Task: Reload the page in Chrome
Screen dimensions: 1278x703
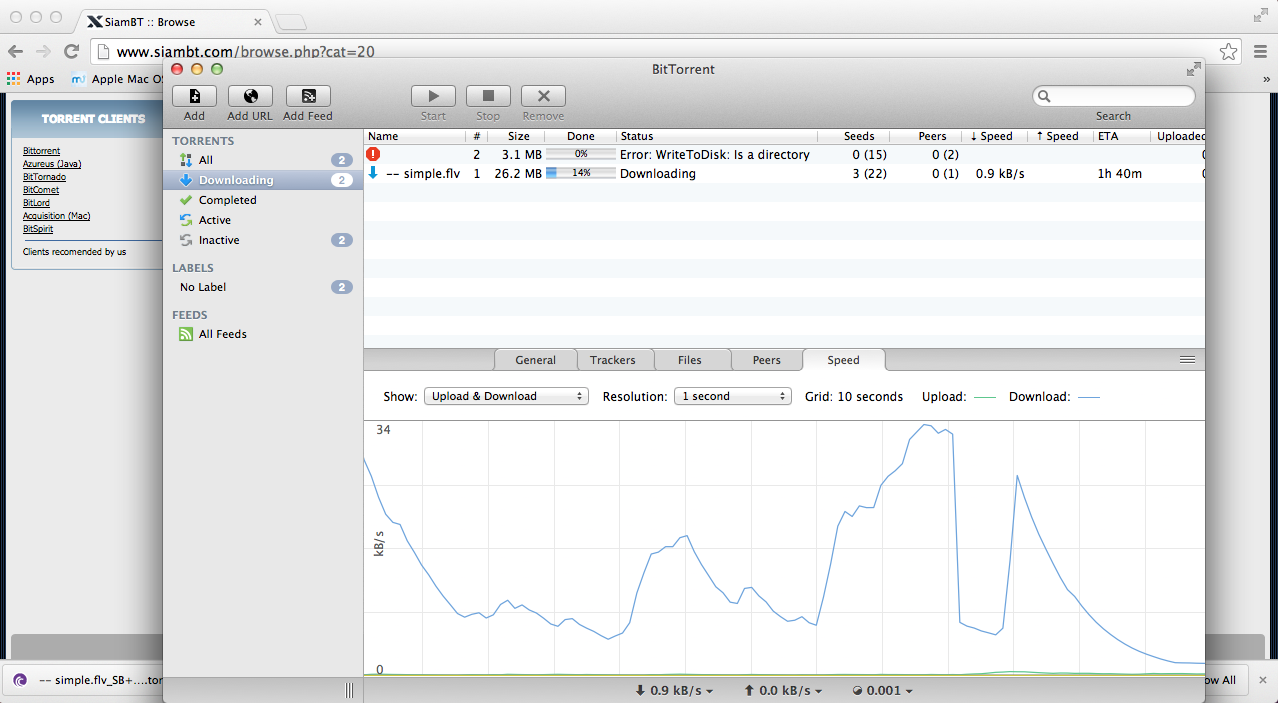Action: click(x=71, y=51)
